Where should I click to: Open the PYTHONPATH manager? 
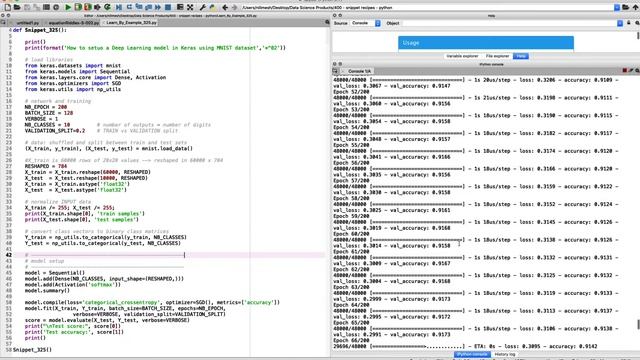coord(212,7)
